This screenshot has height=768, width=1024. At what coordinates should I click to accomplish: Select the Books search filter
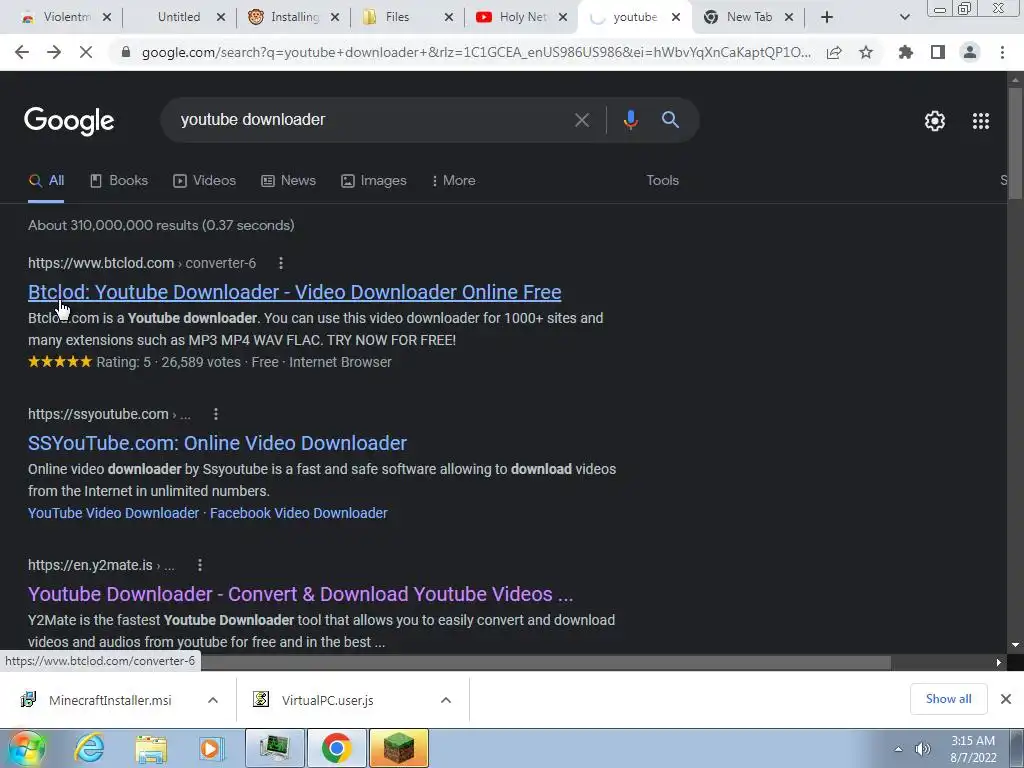tap(119, 181)
